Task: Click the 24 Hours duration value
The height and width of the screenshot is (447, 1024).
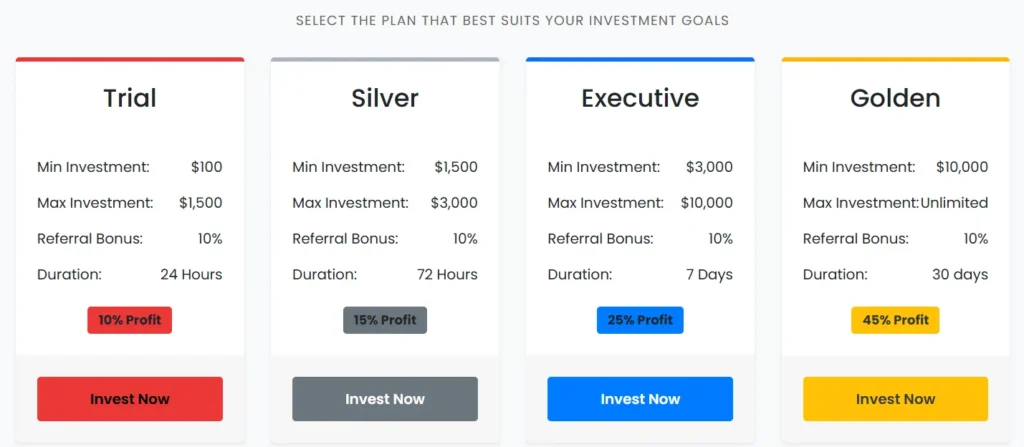Action: (191, 274)
